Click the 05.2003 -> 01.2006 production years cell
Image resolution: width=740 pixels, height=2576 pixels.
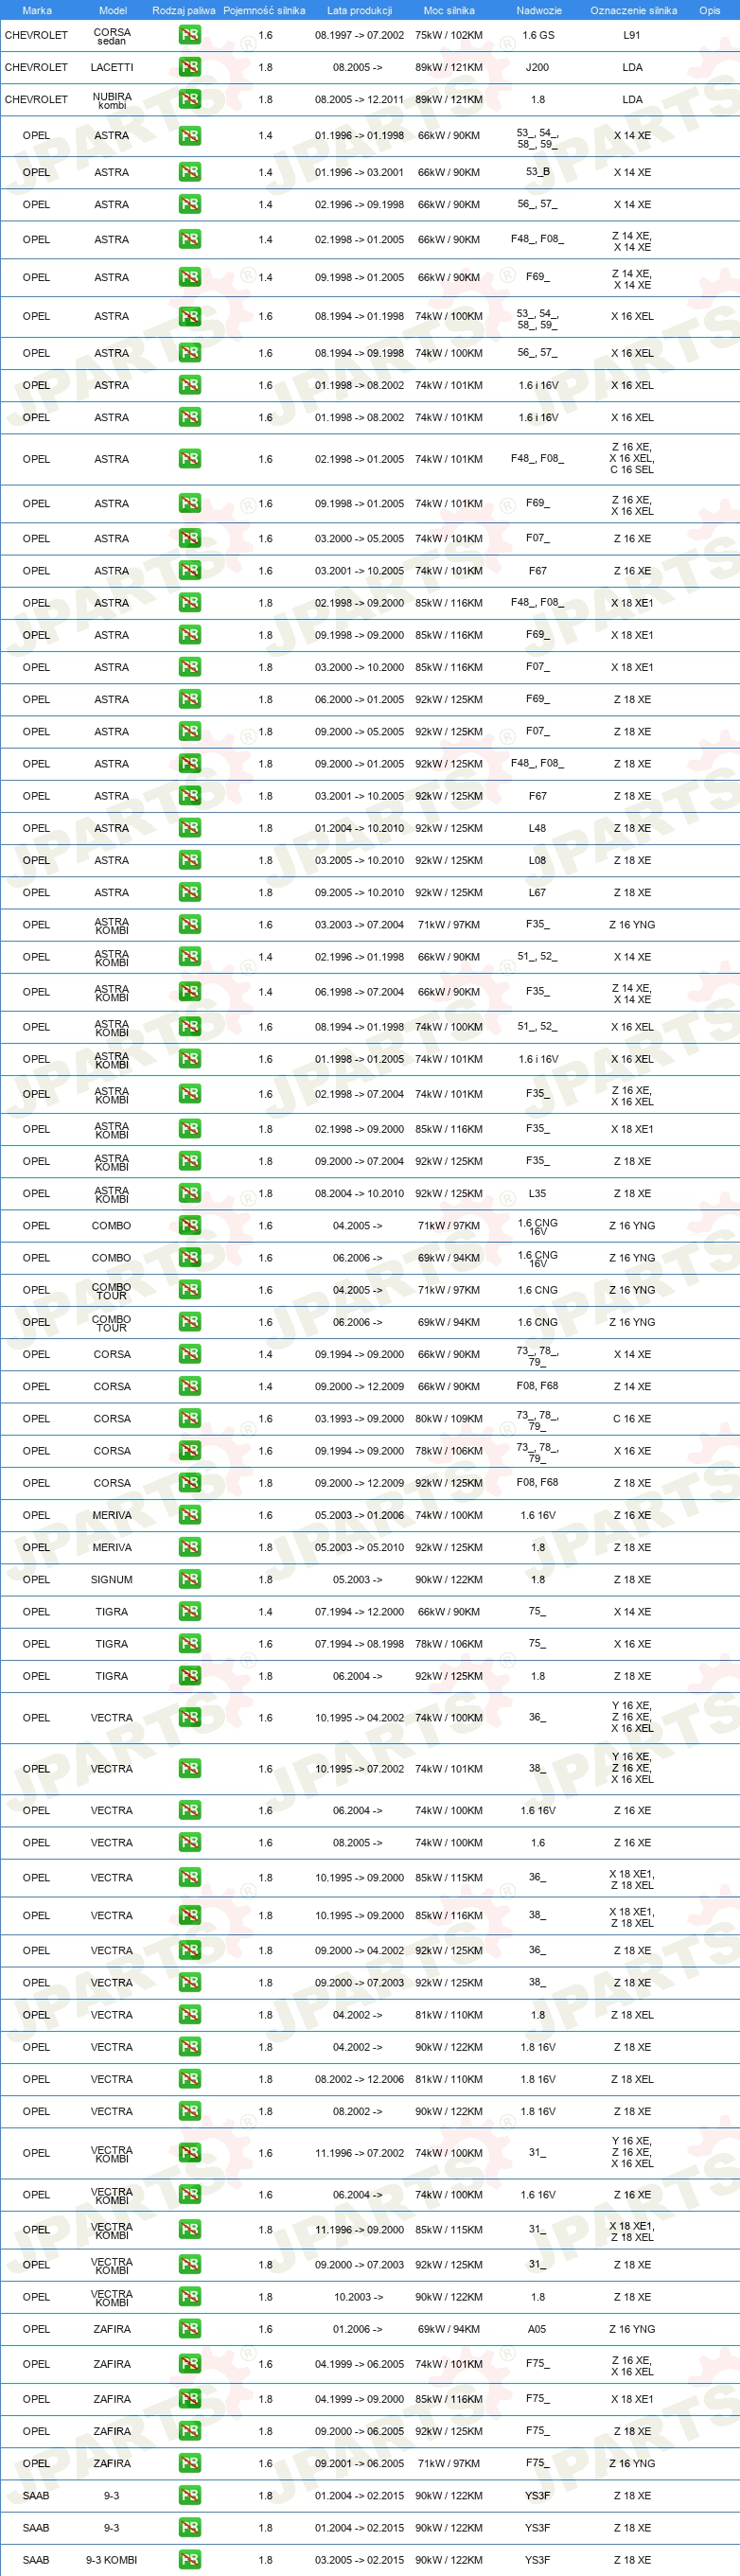point(360,1515)
